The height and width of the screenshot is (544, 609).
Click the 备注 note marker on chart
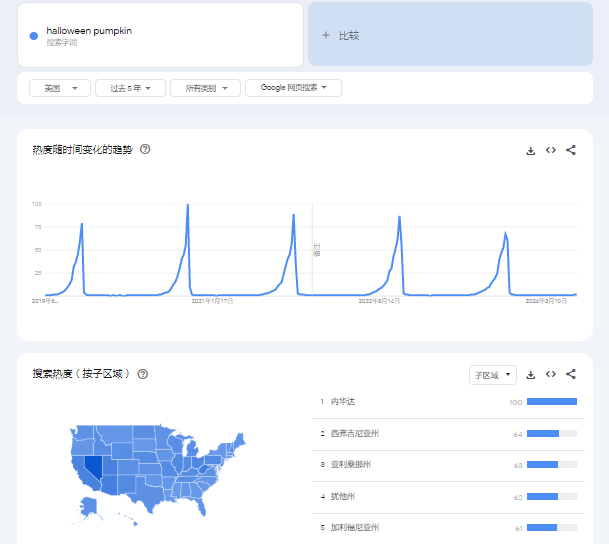coord(317,250)
